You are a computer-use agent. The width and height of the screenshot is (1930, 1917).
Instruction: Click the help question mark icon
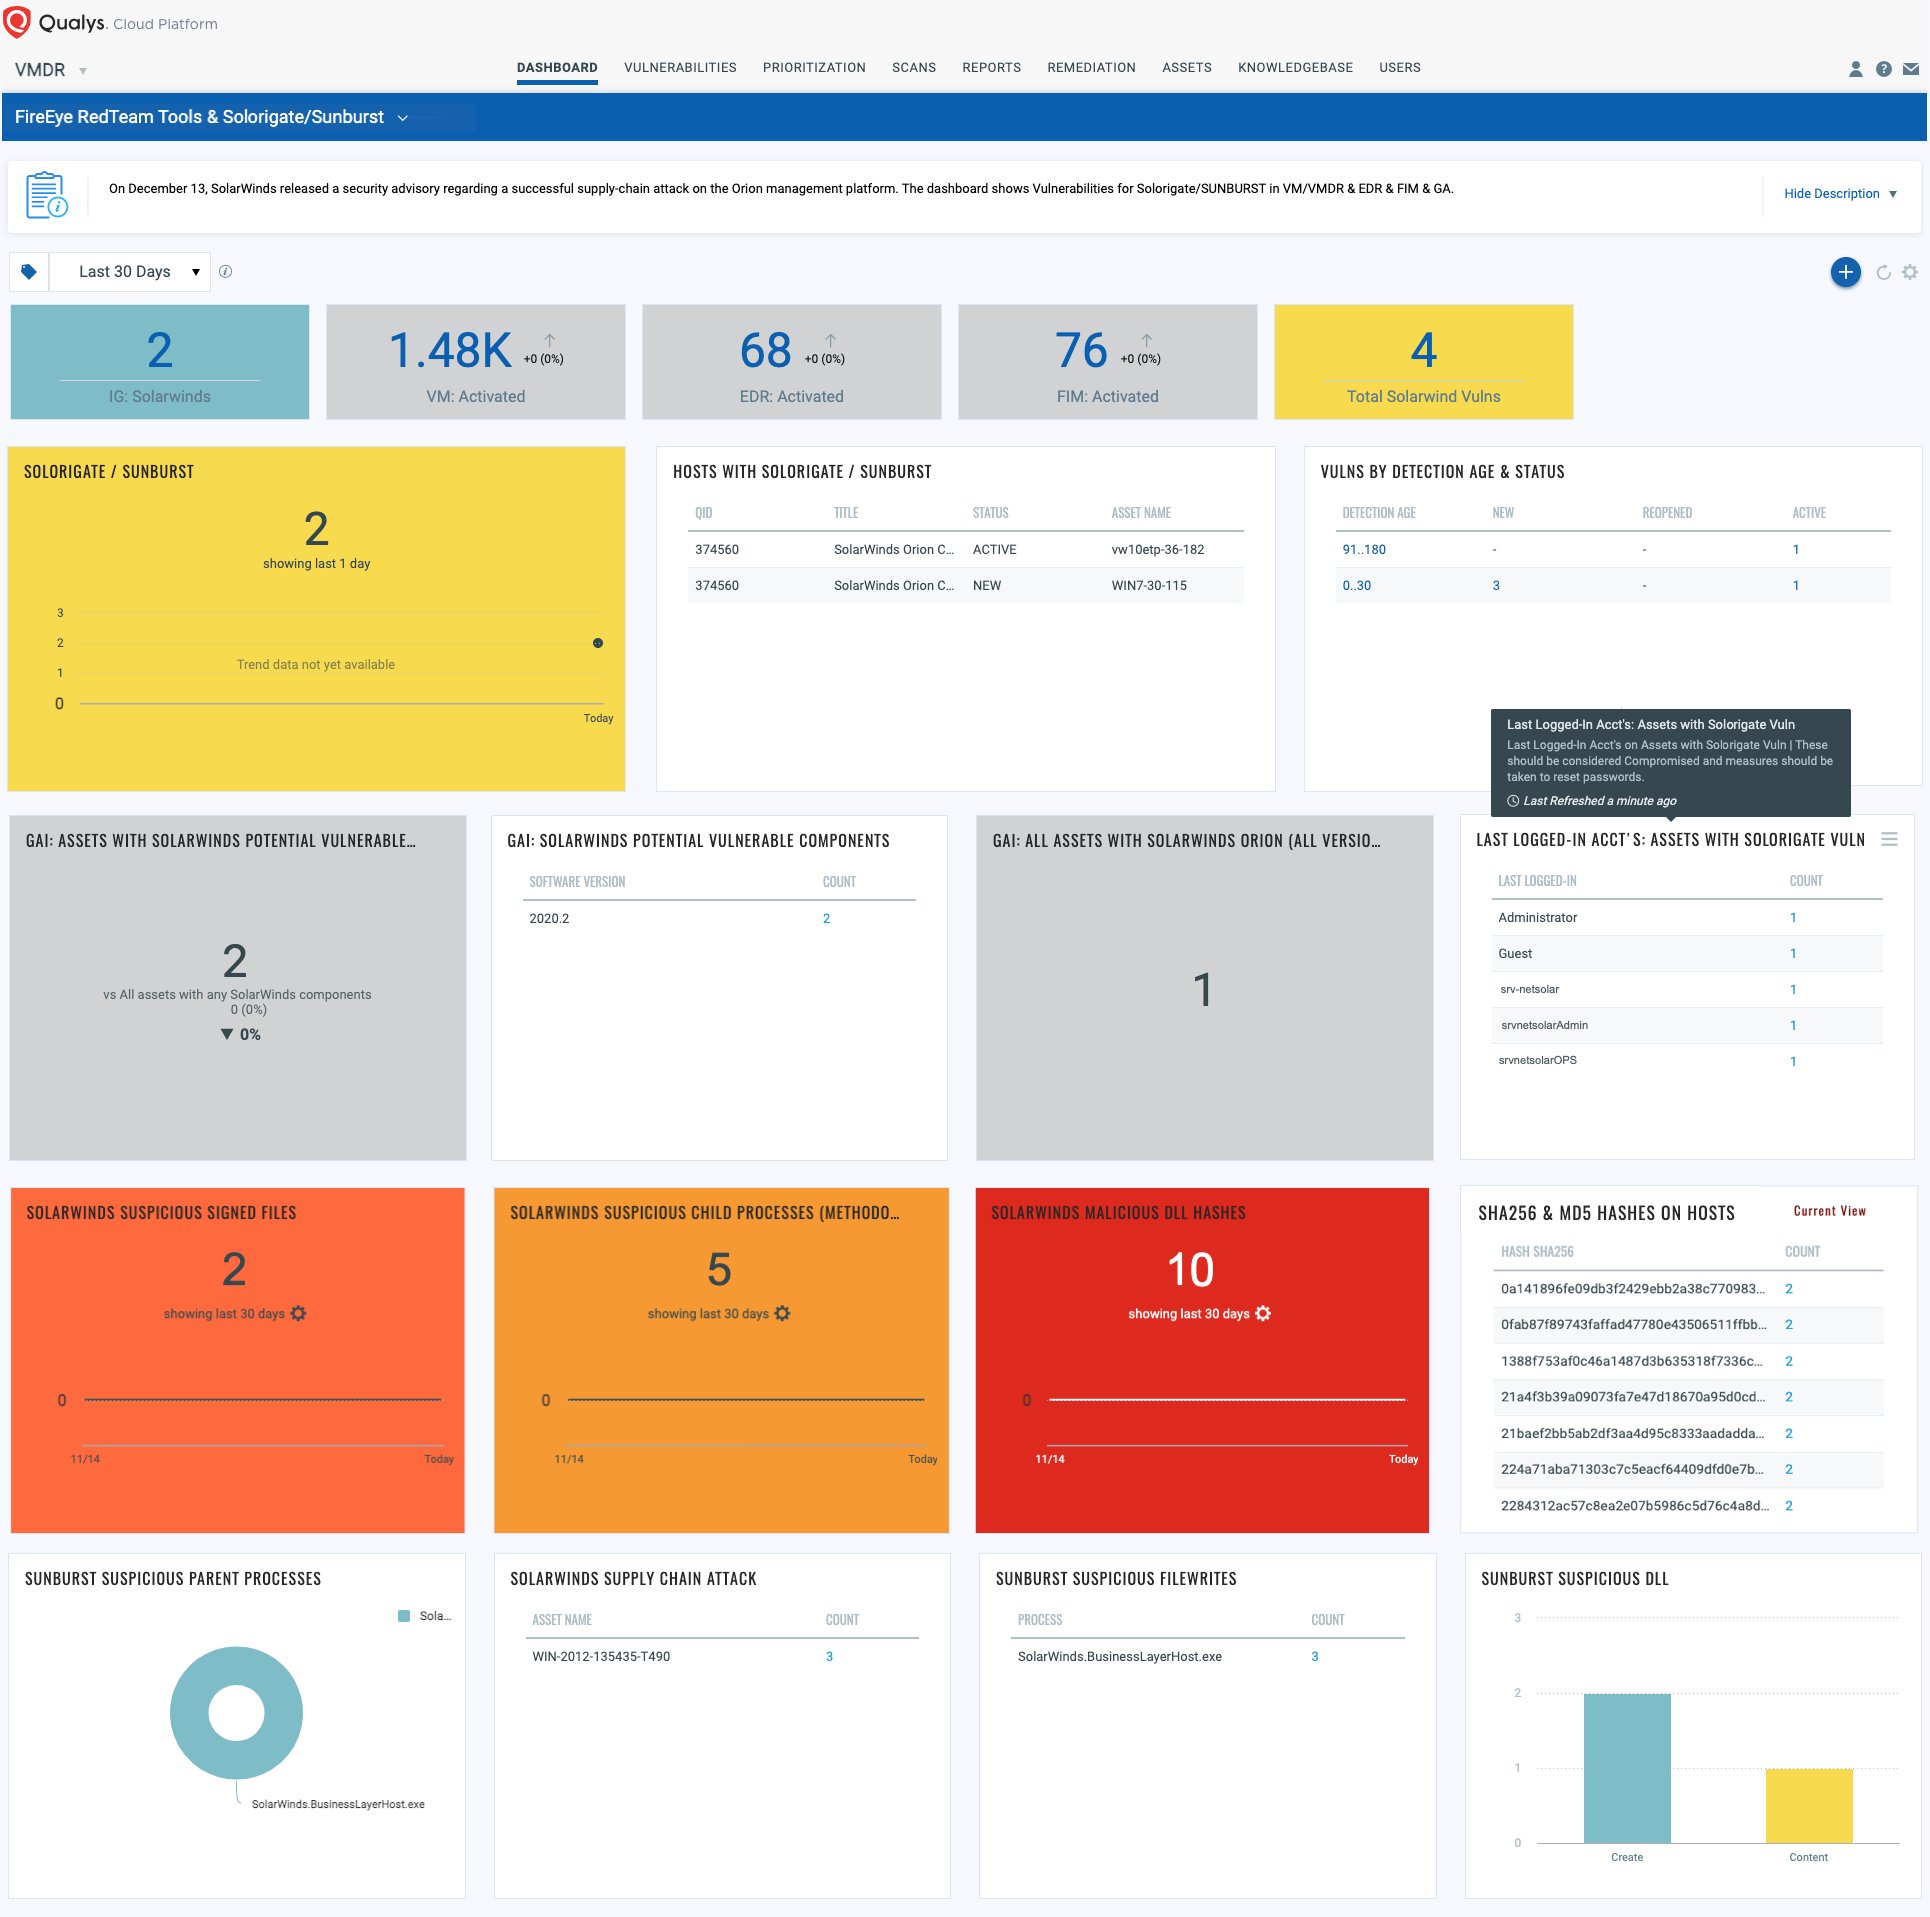click(x=1884, y=69)
